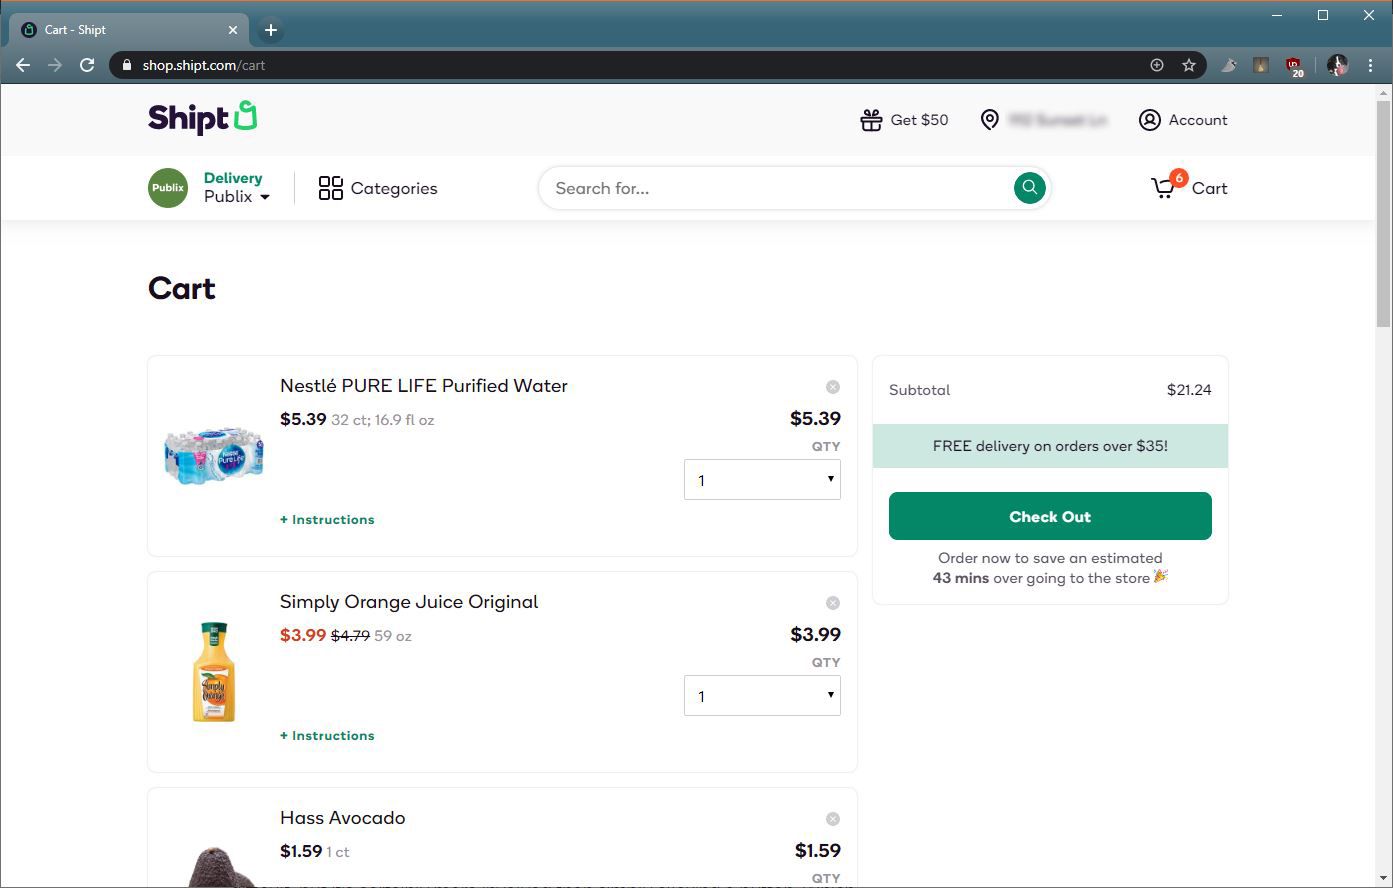Click the Chrome profile avatar
The width and height of the screenshot is (1393, 888).
[1337, 65]
